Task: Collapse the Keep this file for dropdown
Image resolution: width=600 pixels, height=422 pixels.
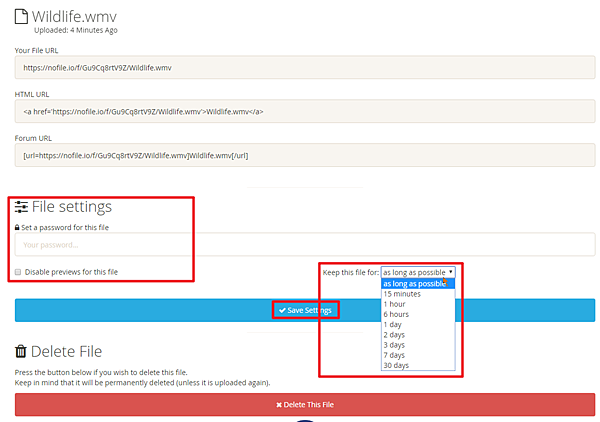Action: (418, 272)
